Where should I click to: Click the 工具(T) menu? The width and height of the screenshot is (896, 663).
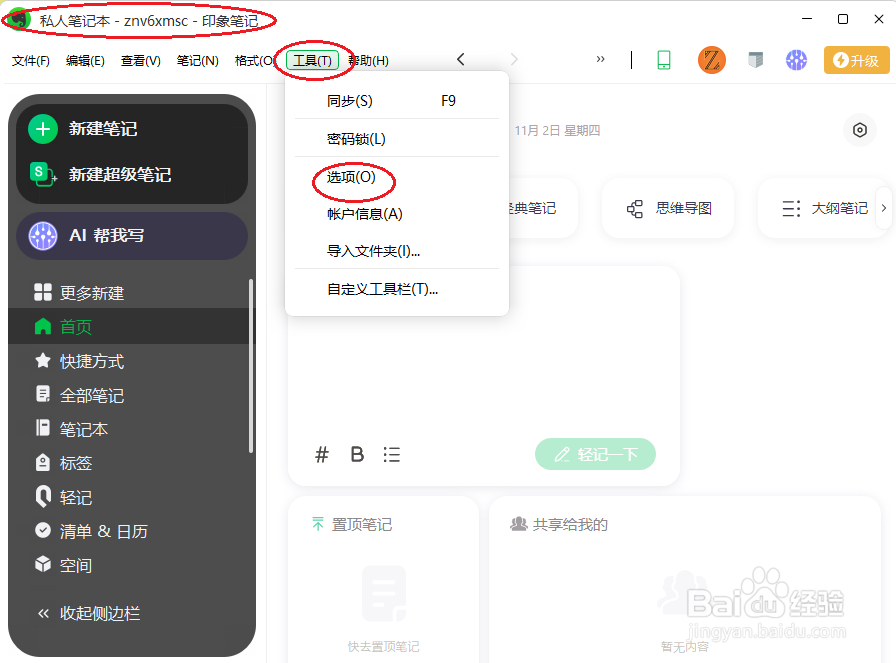pyautogui.click(x=313, y=61)
